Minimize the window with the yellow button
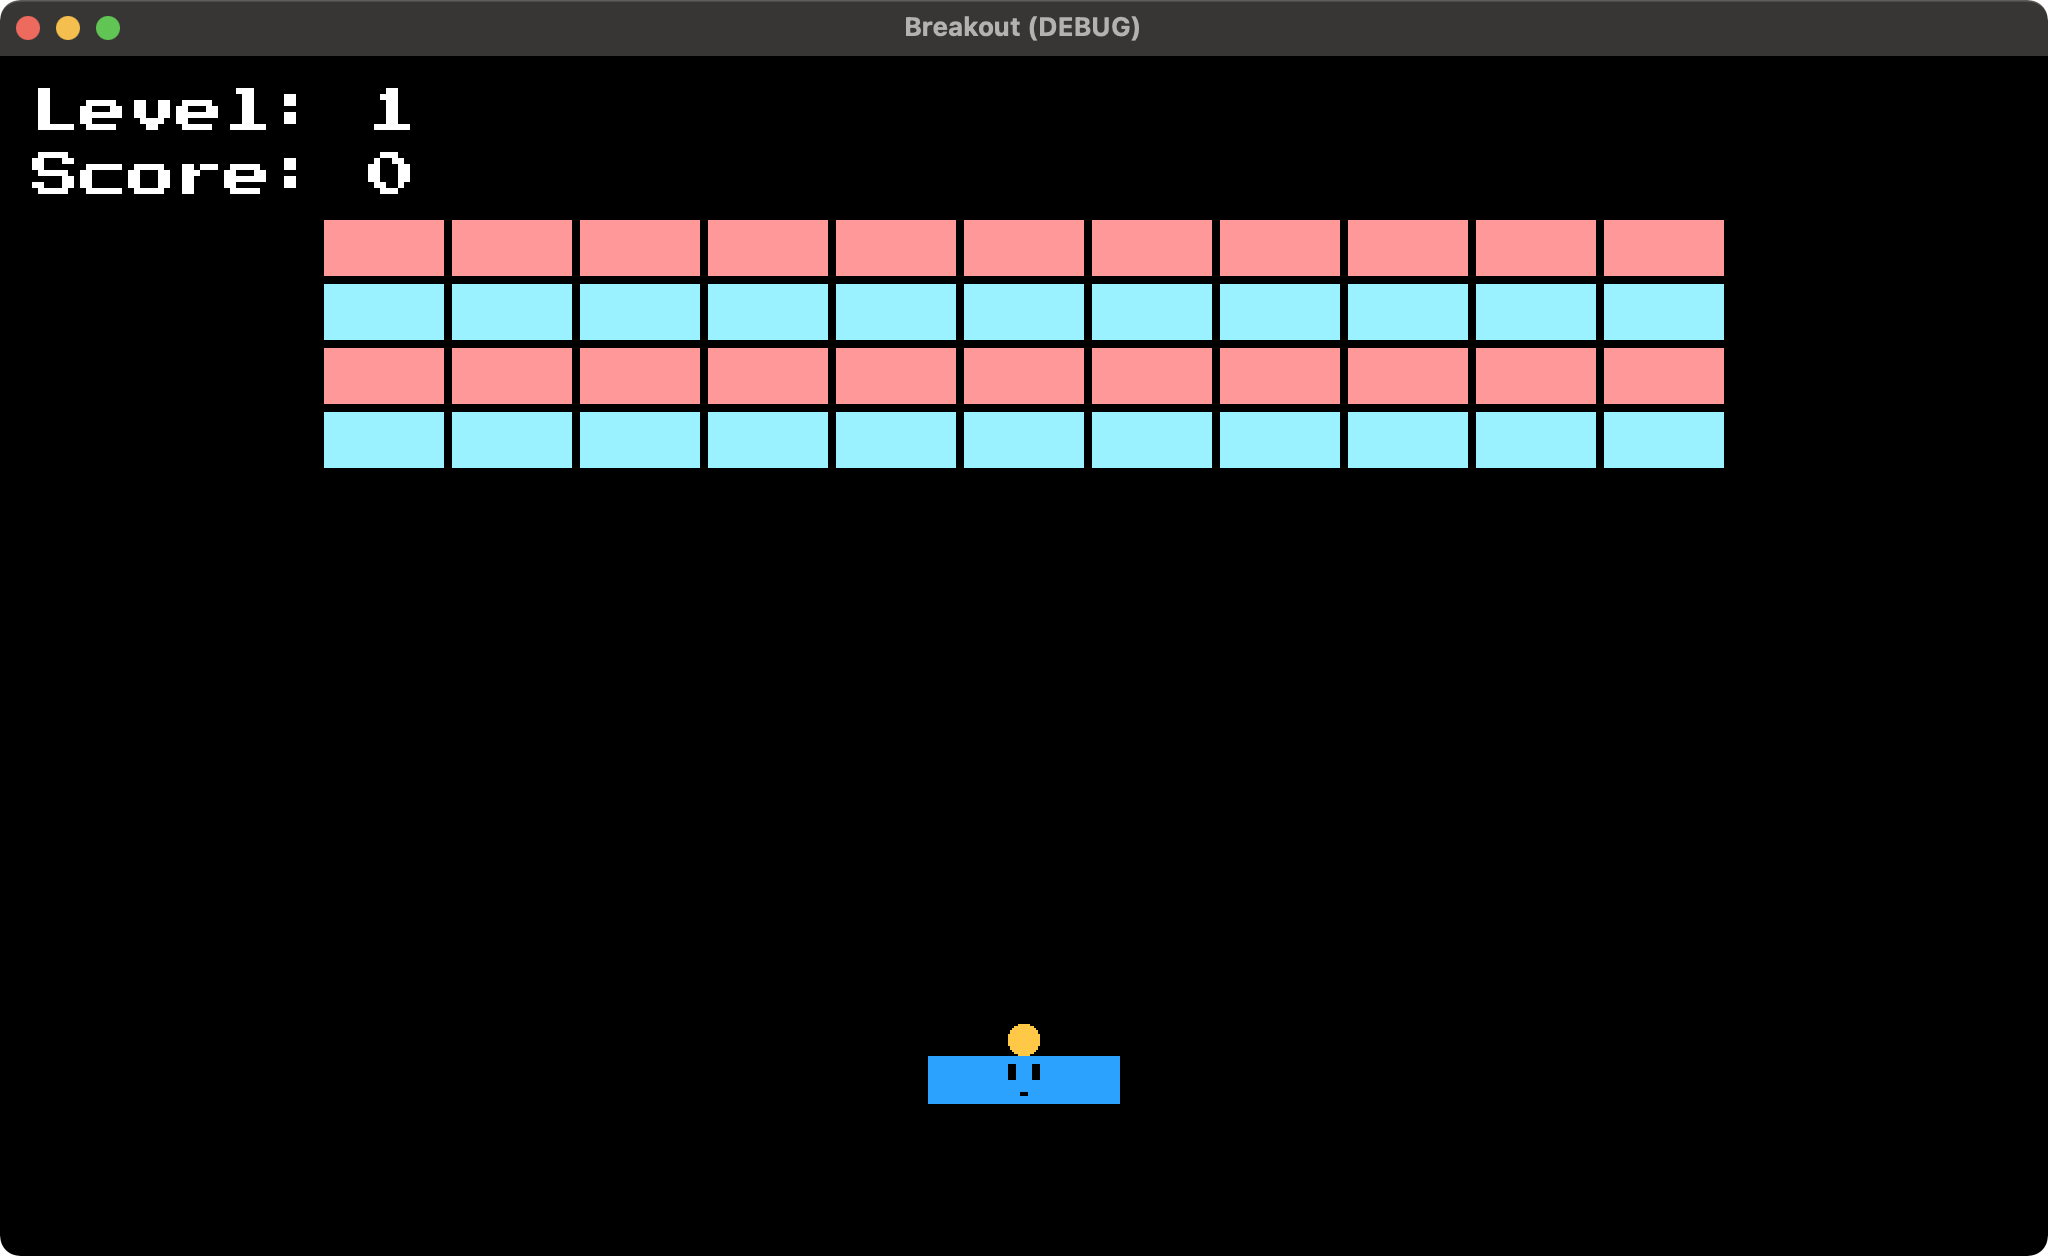 point(68,28)
